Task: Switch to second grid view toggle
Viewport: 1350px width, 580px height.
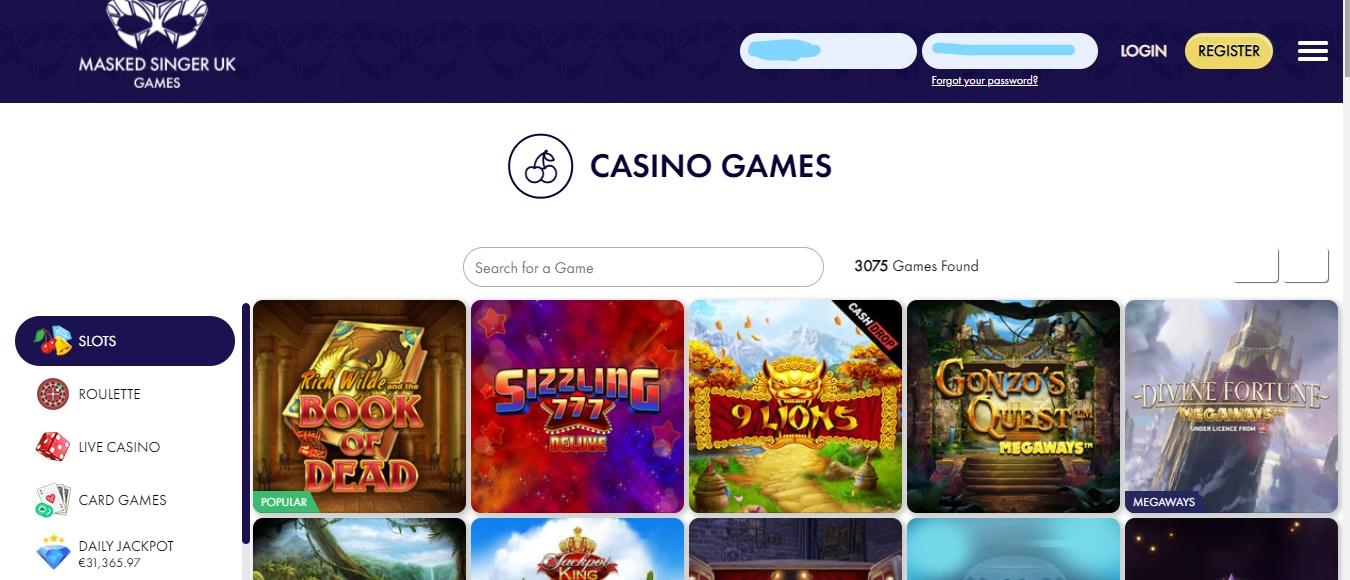Action: click(1306, 266)
